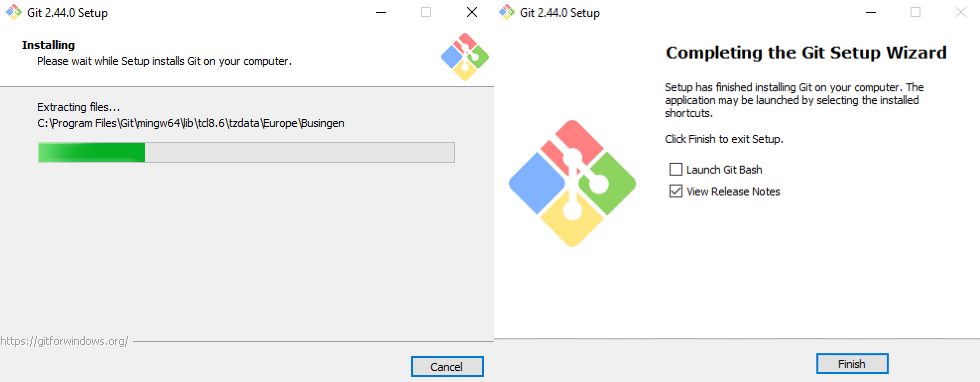Click the 'Completing the Git Setup Wizard' heading
Screen dimensions: 980x382
806,53
